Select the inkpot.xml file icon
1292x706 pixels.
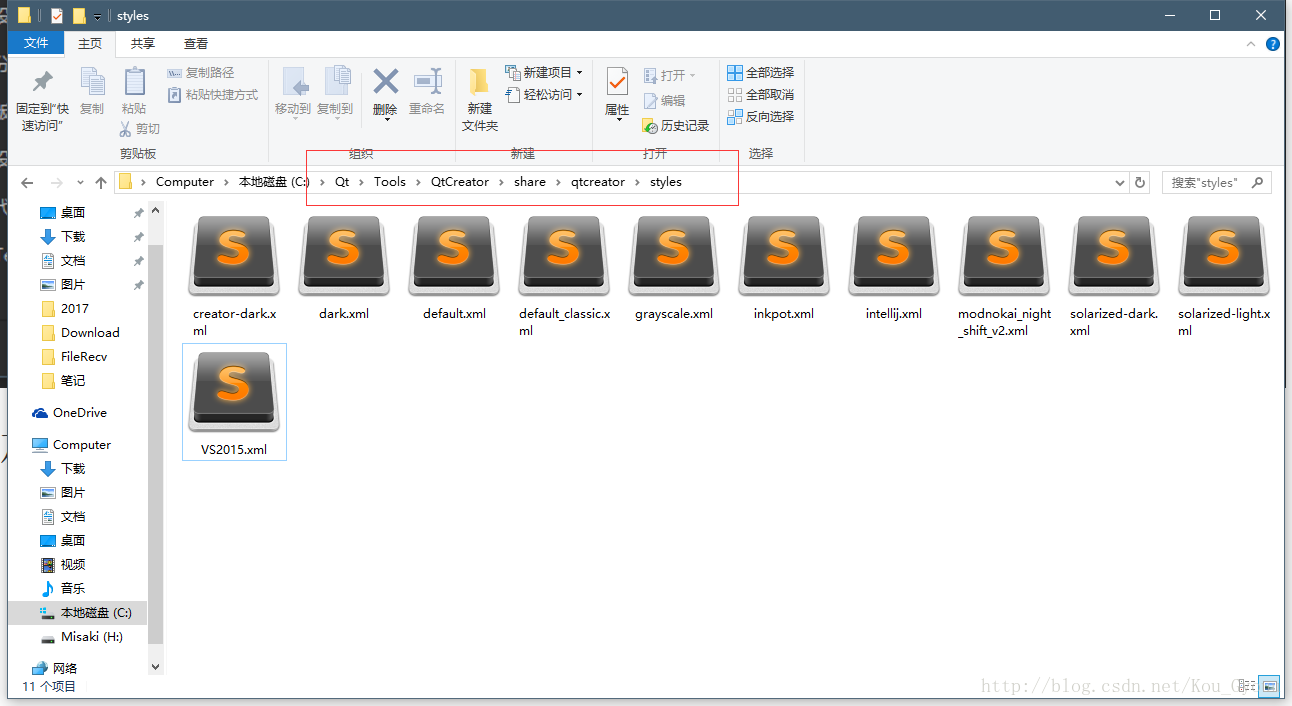tap(784, 255)
